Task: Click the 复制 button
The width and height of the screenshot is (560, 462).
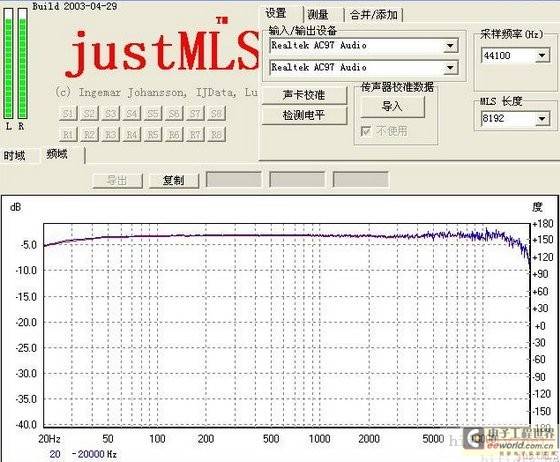Action: click(174, 181)
